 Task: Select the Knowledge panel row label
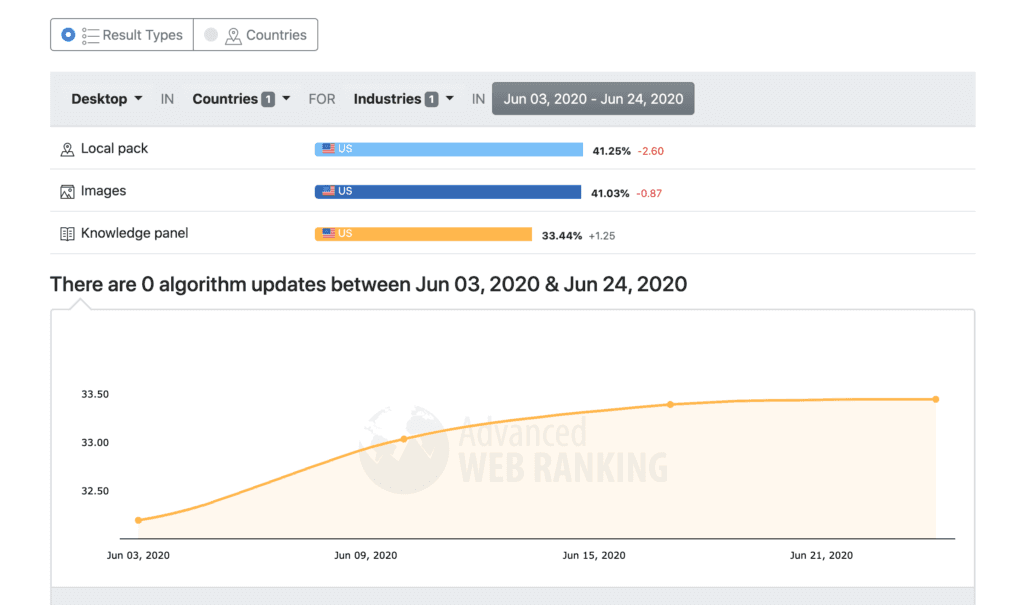(135, 233)
